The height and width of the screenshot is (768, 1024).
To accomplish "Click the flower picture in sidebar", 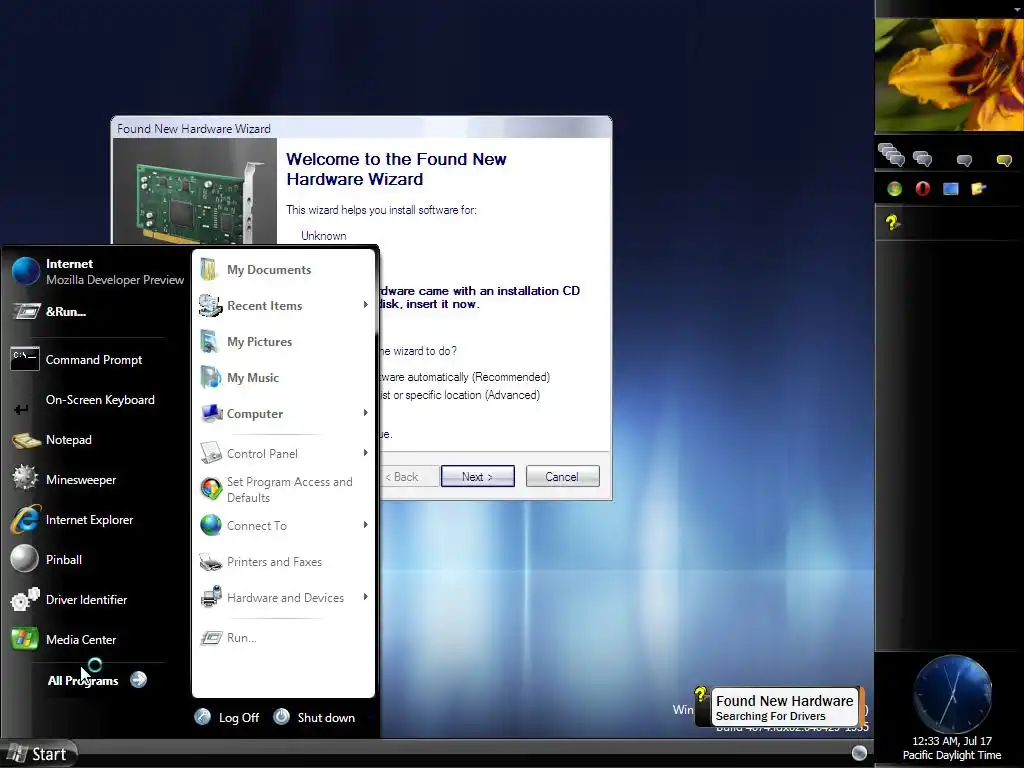I will (x=949, y=75).
